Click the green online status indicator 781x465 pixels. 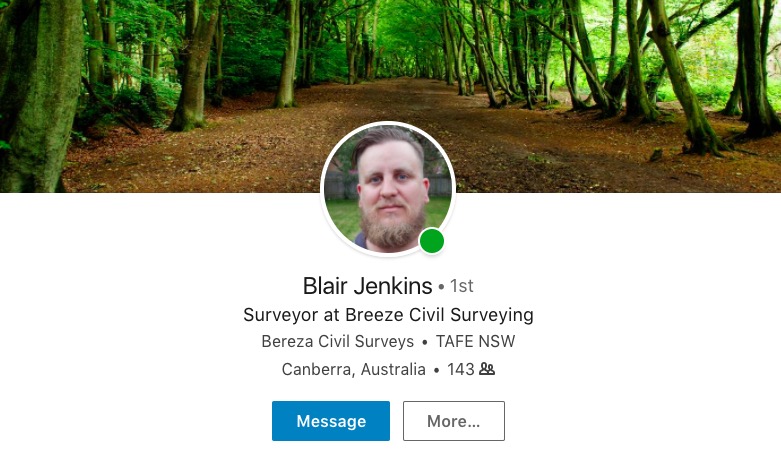pyautogui.click(x=432, y=241)
